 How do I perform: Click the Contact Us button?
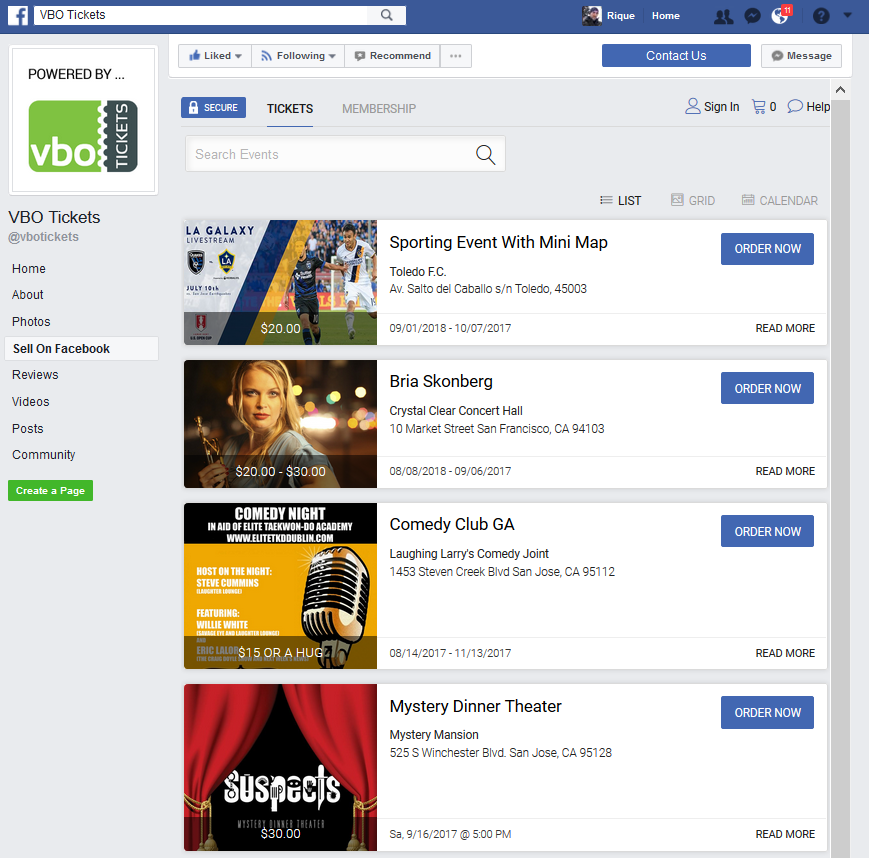[x=676, y=55]
